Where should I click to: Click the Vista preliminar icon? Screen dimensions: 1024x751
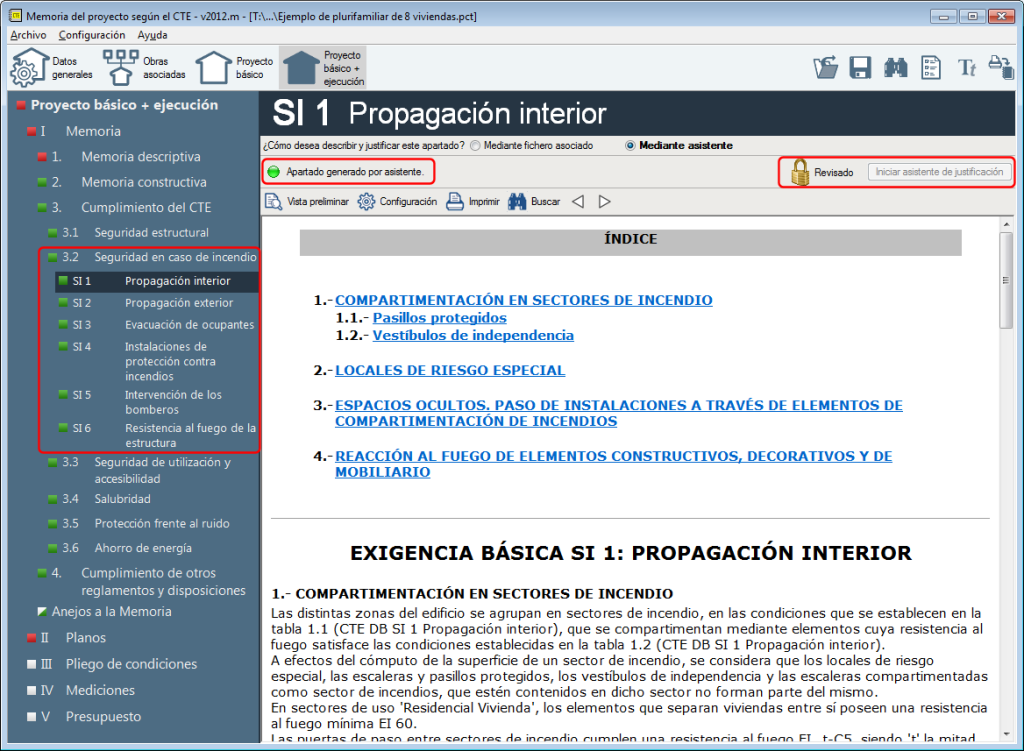click(273, 202)
